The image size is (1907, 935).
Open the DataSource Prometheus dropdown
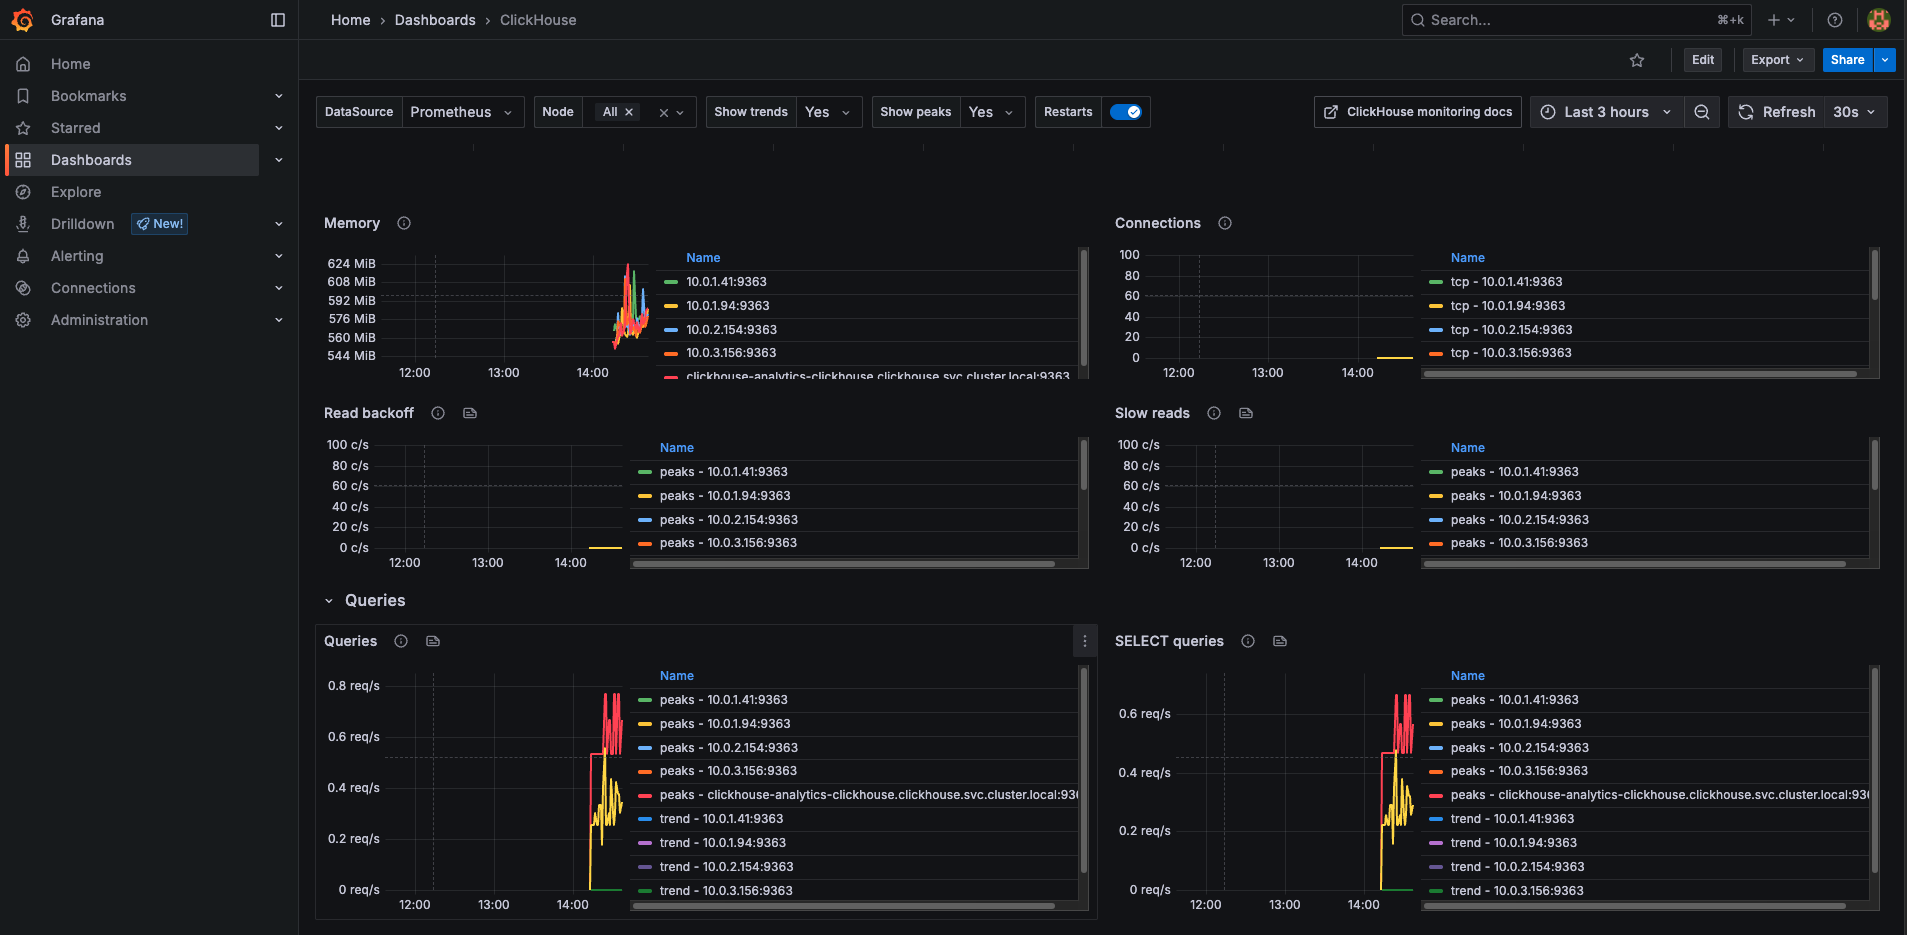[x=461, y=112]
